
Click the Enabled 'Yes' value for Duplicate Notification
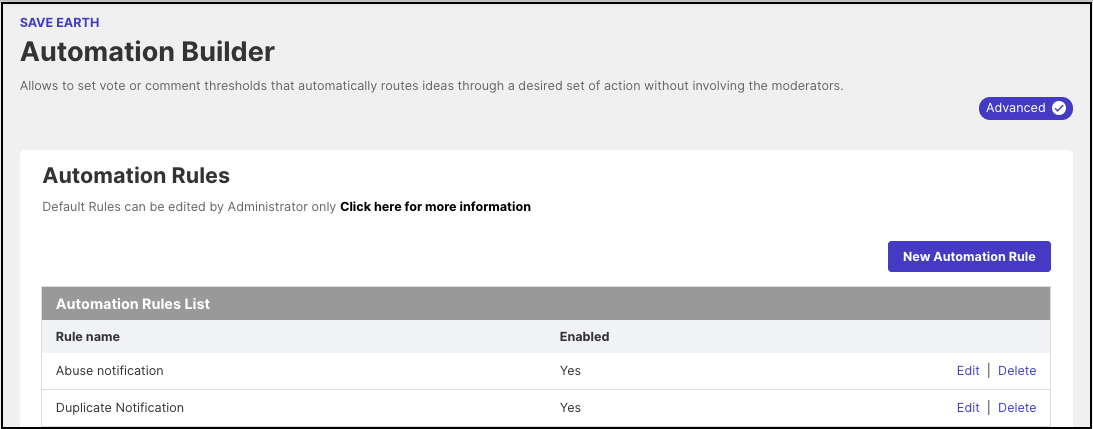570,407
